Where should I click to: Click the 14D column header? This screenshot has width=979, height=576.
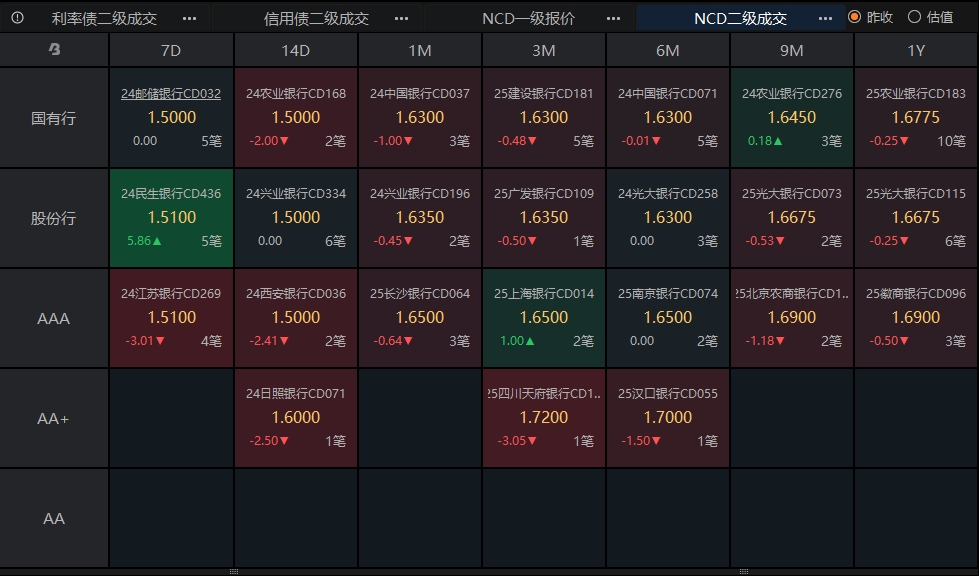pos(295,50)
